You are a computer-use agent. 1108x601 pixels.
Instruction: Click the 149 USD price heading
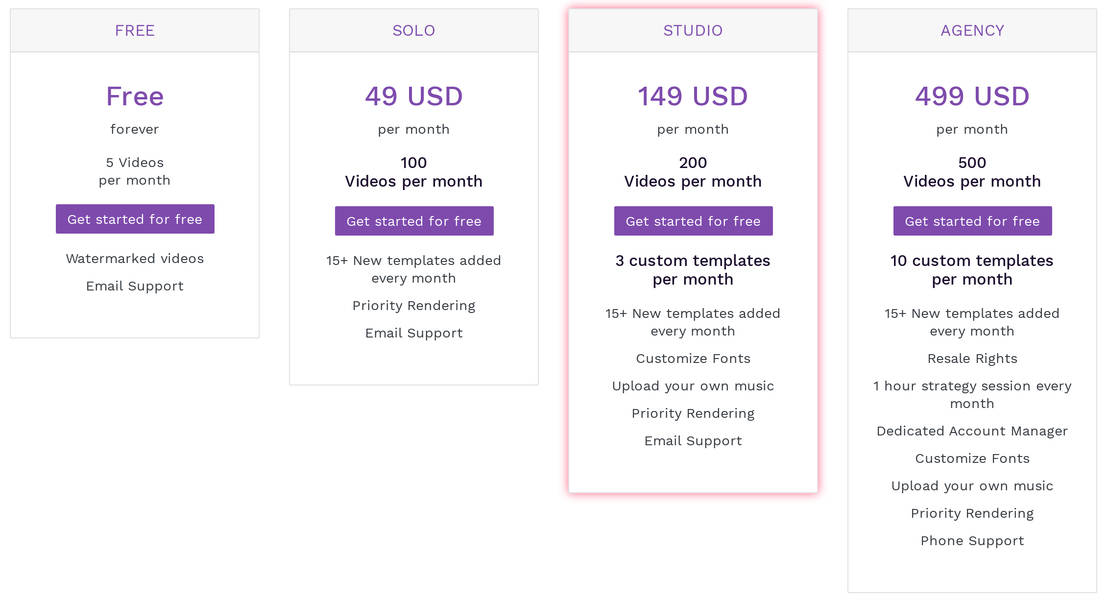coord(693,96)
